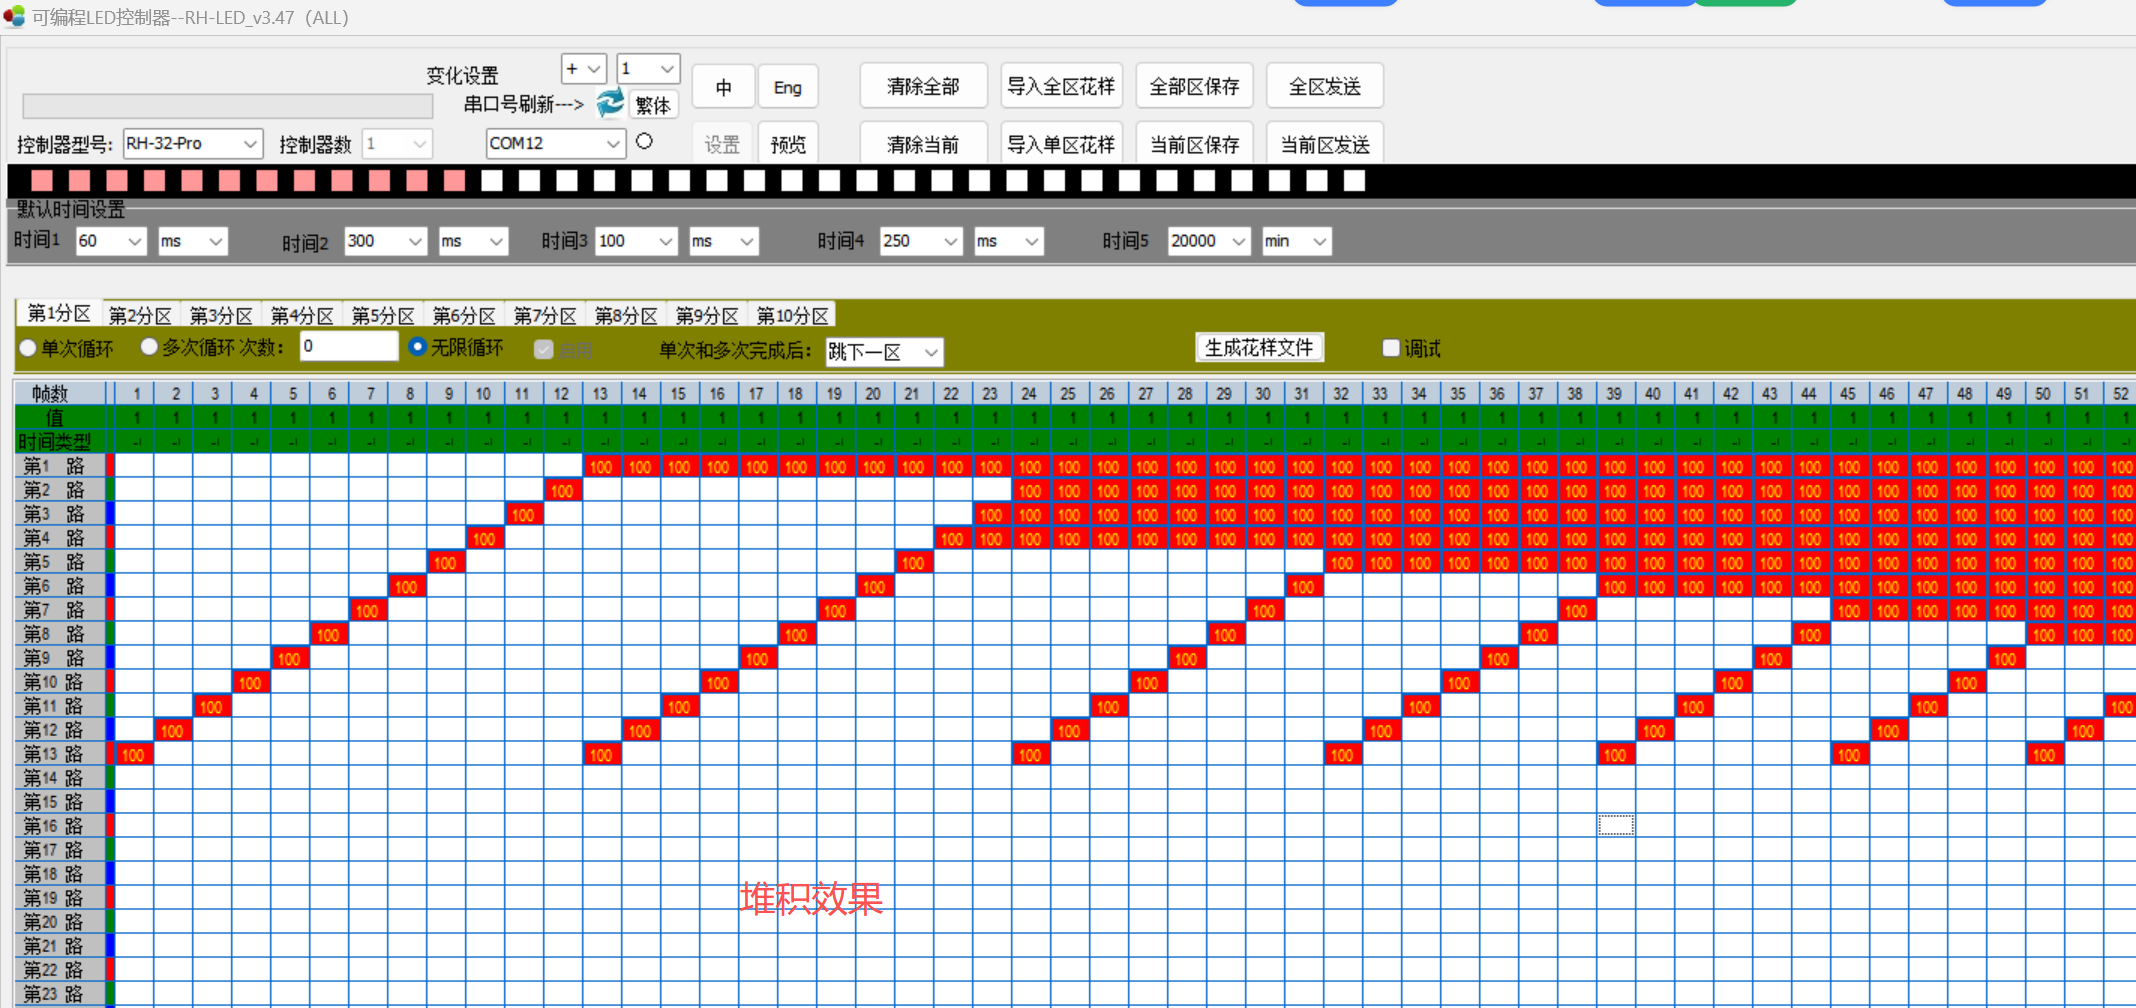Screen dimensions: 2136x1008
Task: Enable the 调试 debug checkbox
Action: [x=1391, y=347]
